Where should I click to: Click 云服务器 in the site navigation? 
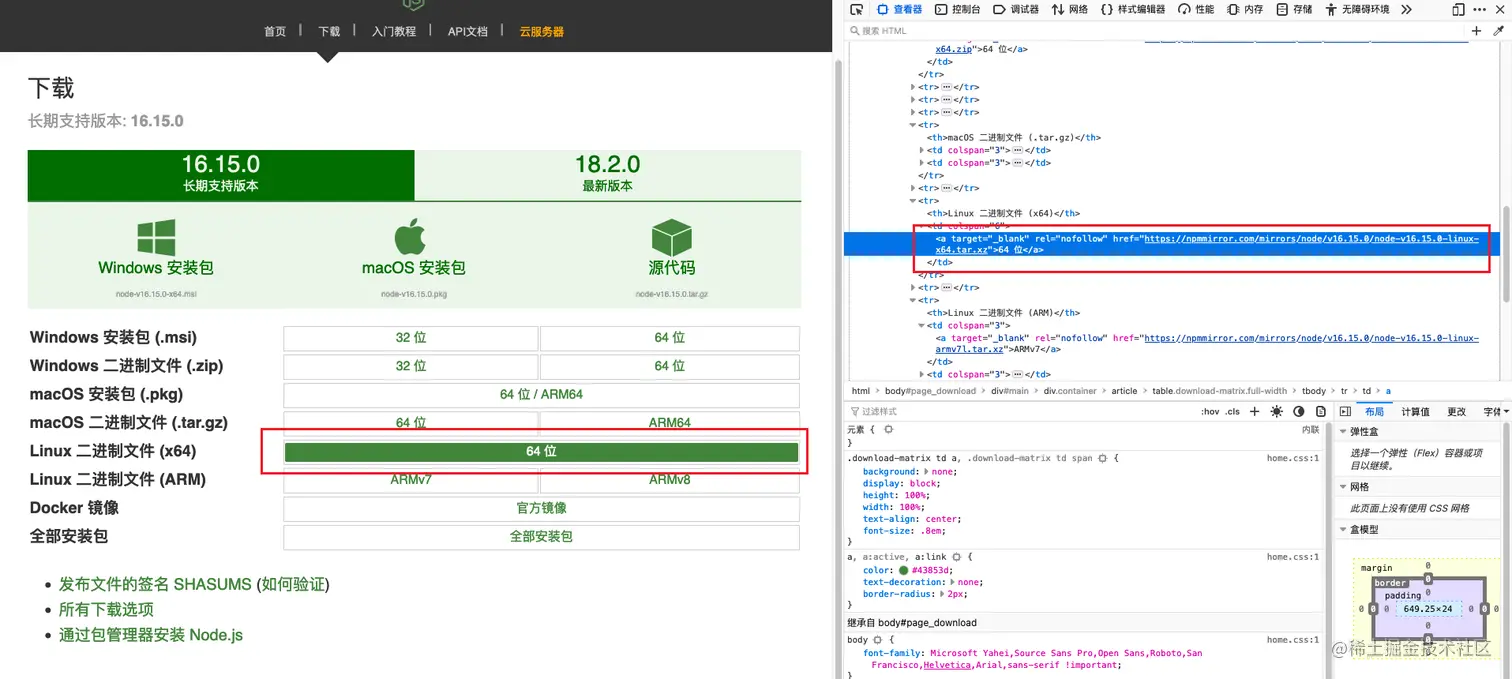tap(541, 31)
